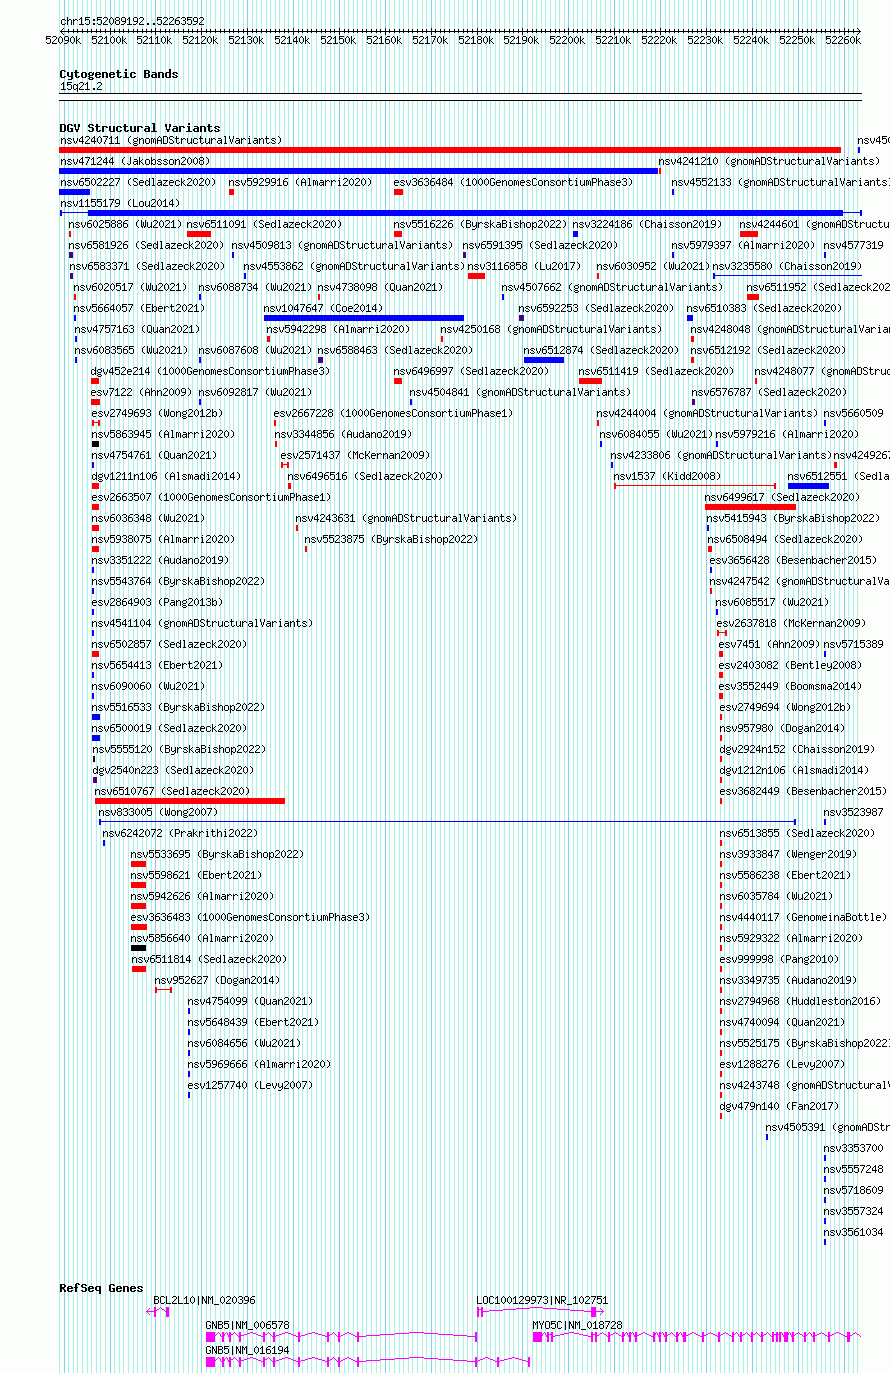Click the blue bar under nsv471244
Image resolution: width=890 pixels, height=1373 pixels.
(x=359, y=171)
